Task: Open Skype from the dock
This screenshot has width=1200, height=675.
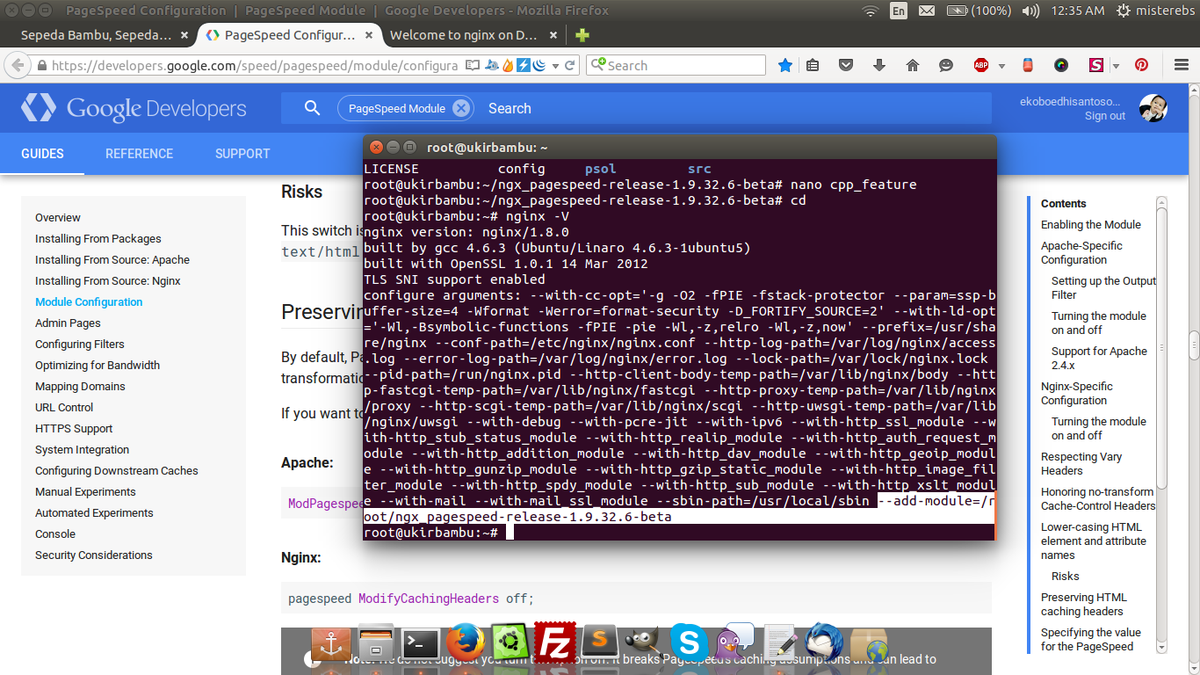Action: (x=688, y=642)
